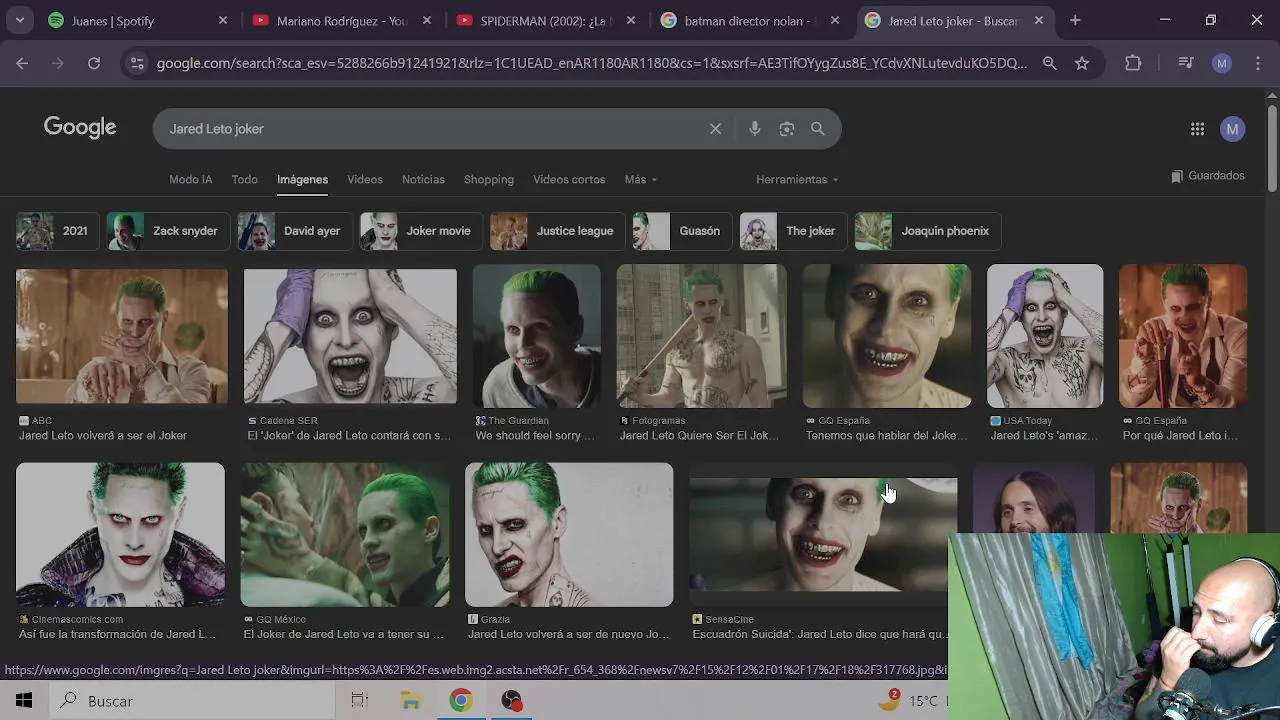Open Task View on taskbar
Viewport: 1280px width, 720px height.
pyautogui.click(x=360, y=701)
